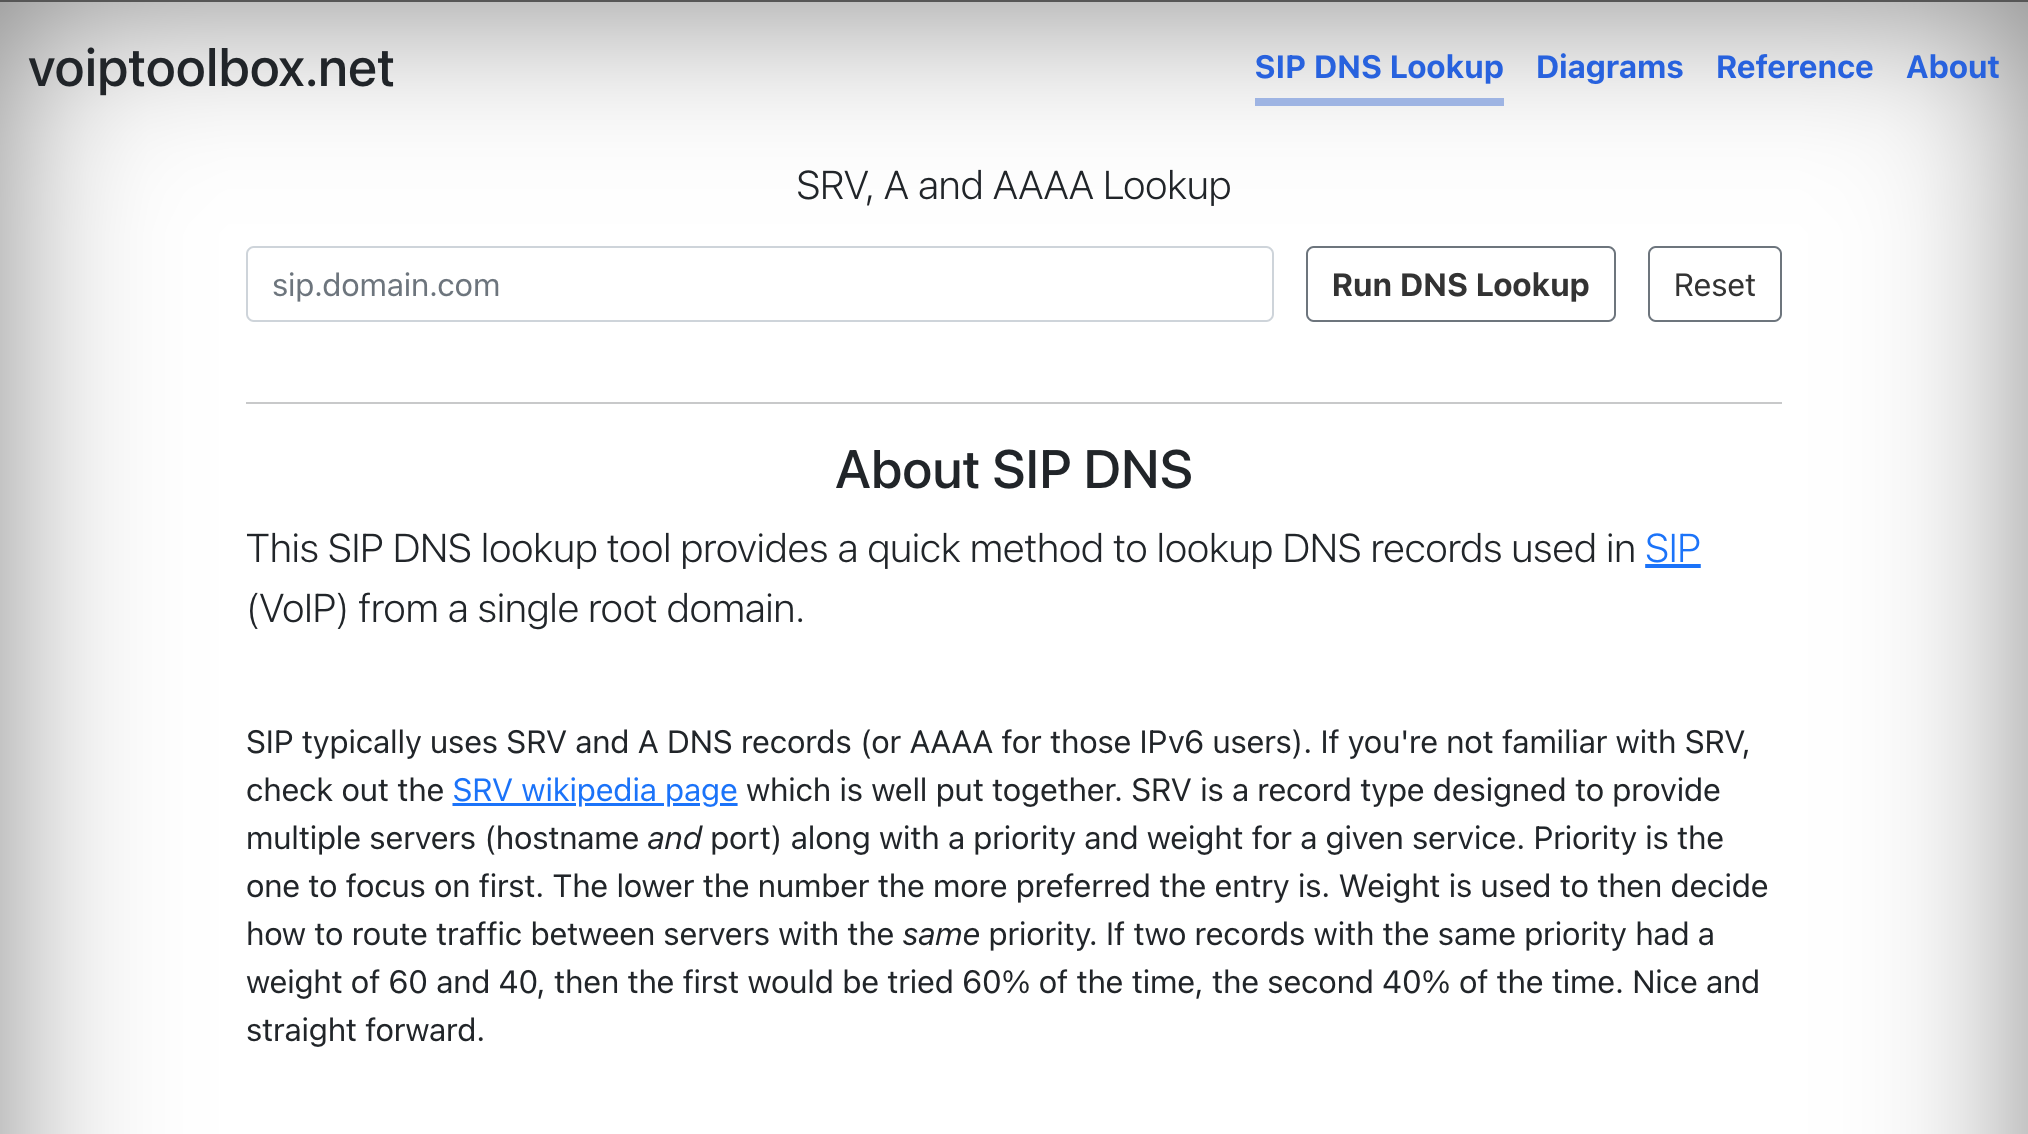Navigate to the About page

tap(1951, 67)
